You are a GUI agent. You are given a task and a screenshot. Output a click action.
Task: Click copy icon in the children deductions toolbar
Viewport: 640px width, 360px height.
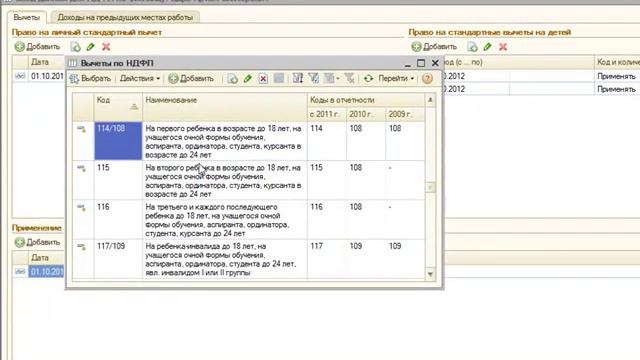click(472, 47)
